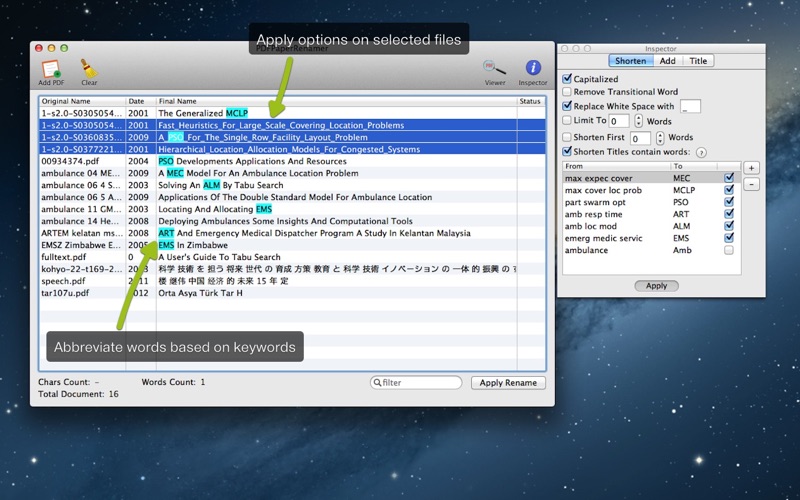Select ambulance keyword rule text
The image size is (800, 500).
[x=586, y=250]
